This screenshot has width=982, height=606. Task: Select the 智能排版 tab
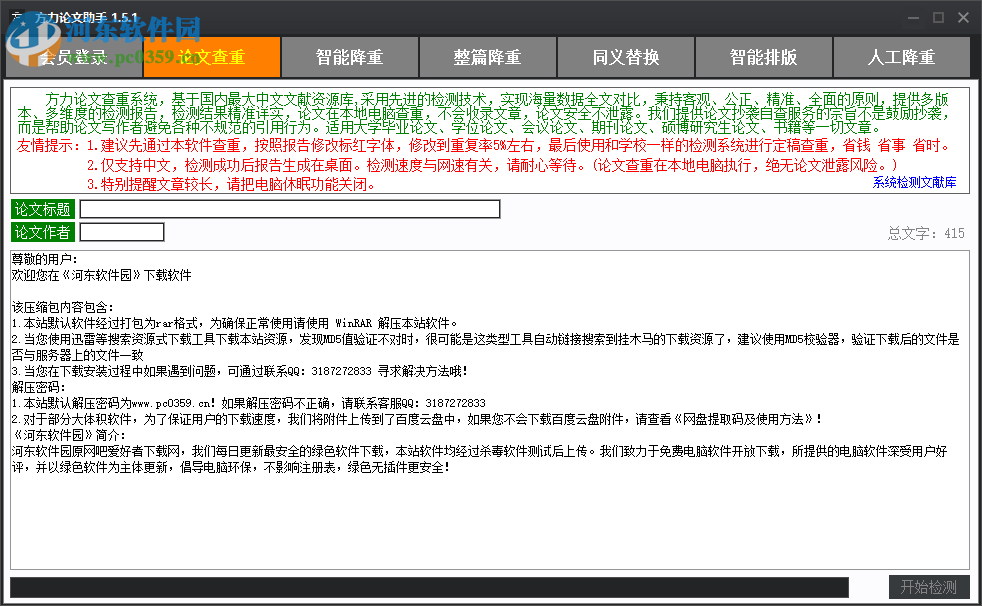pyautogui.click(x=763, y=57)
